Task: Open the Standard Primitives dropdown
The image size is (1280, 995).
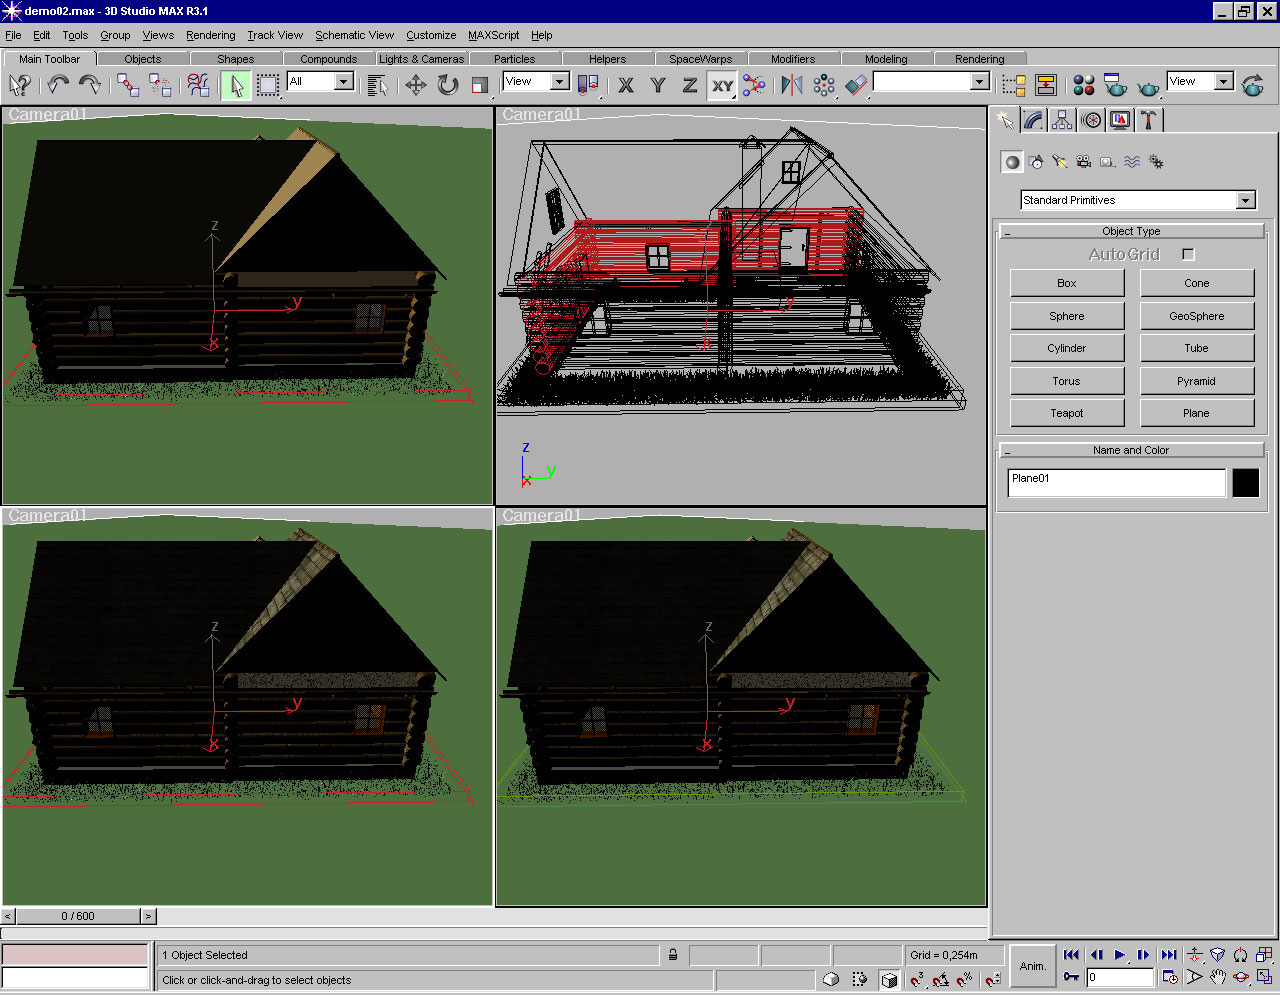Action: point(1245,200)
